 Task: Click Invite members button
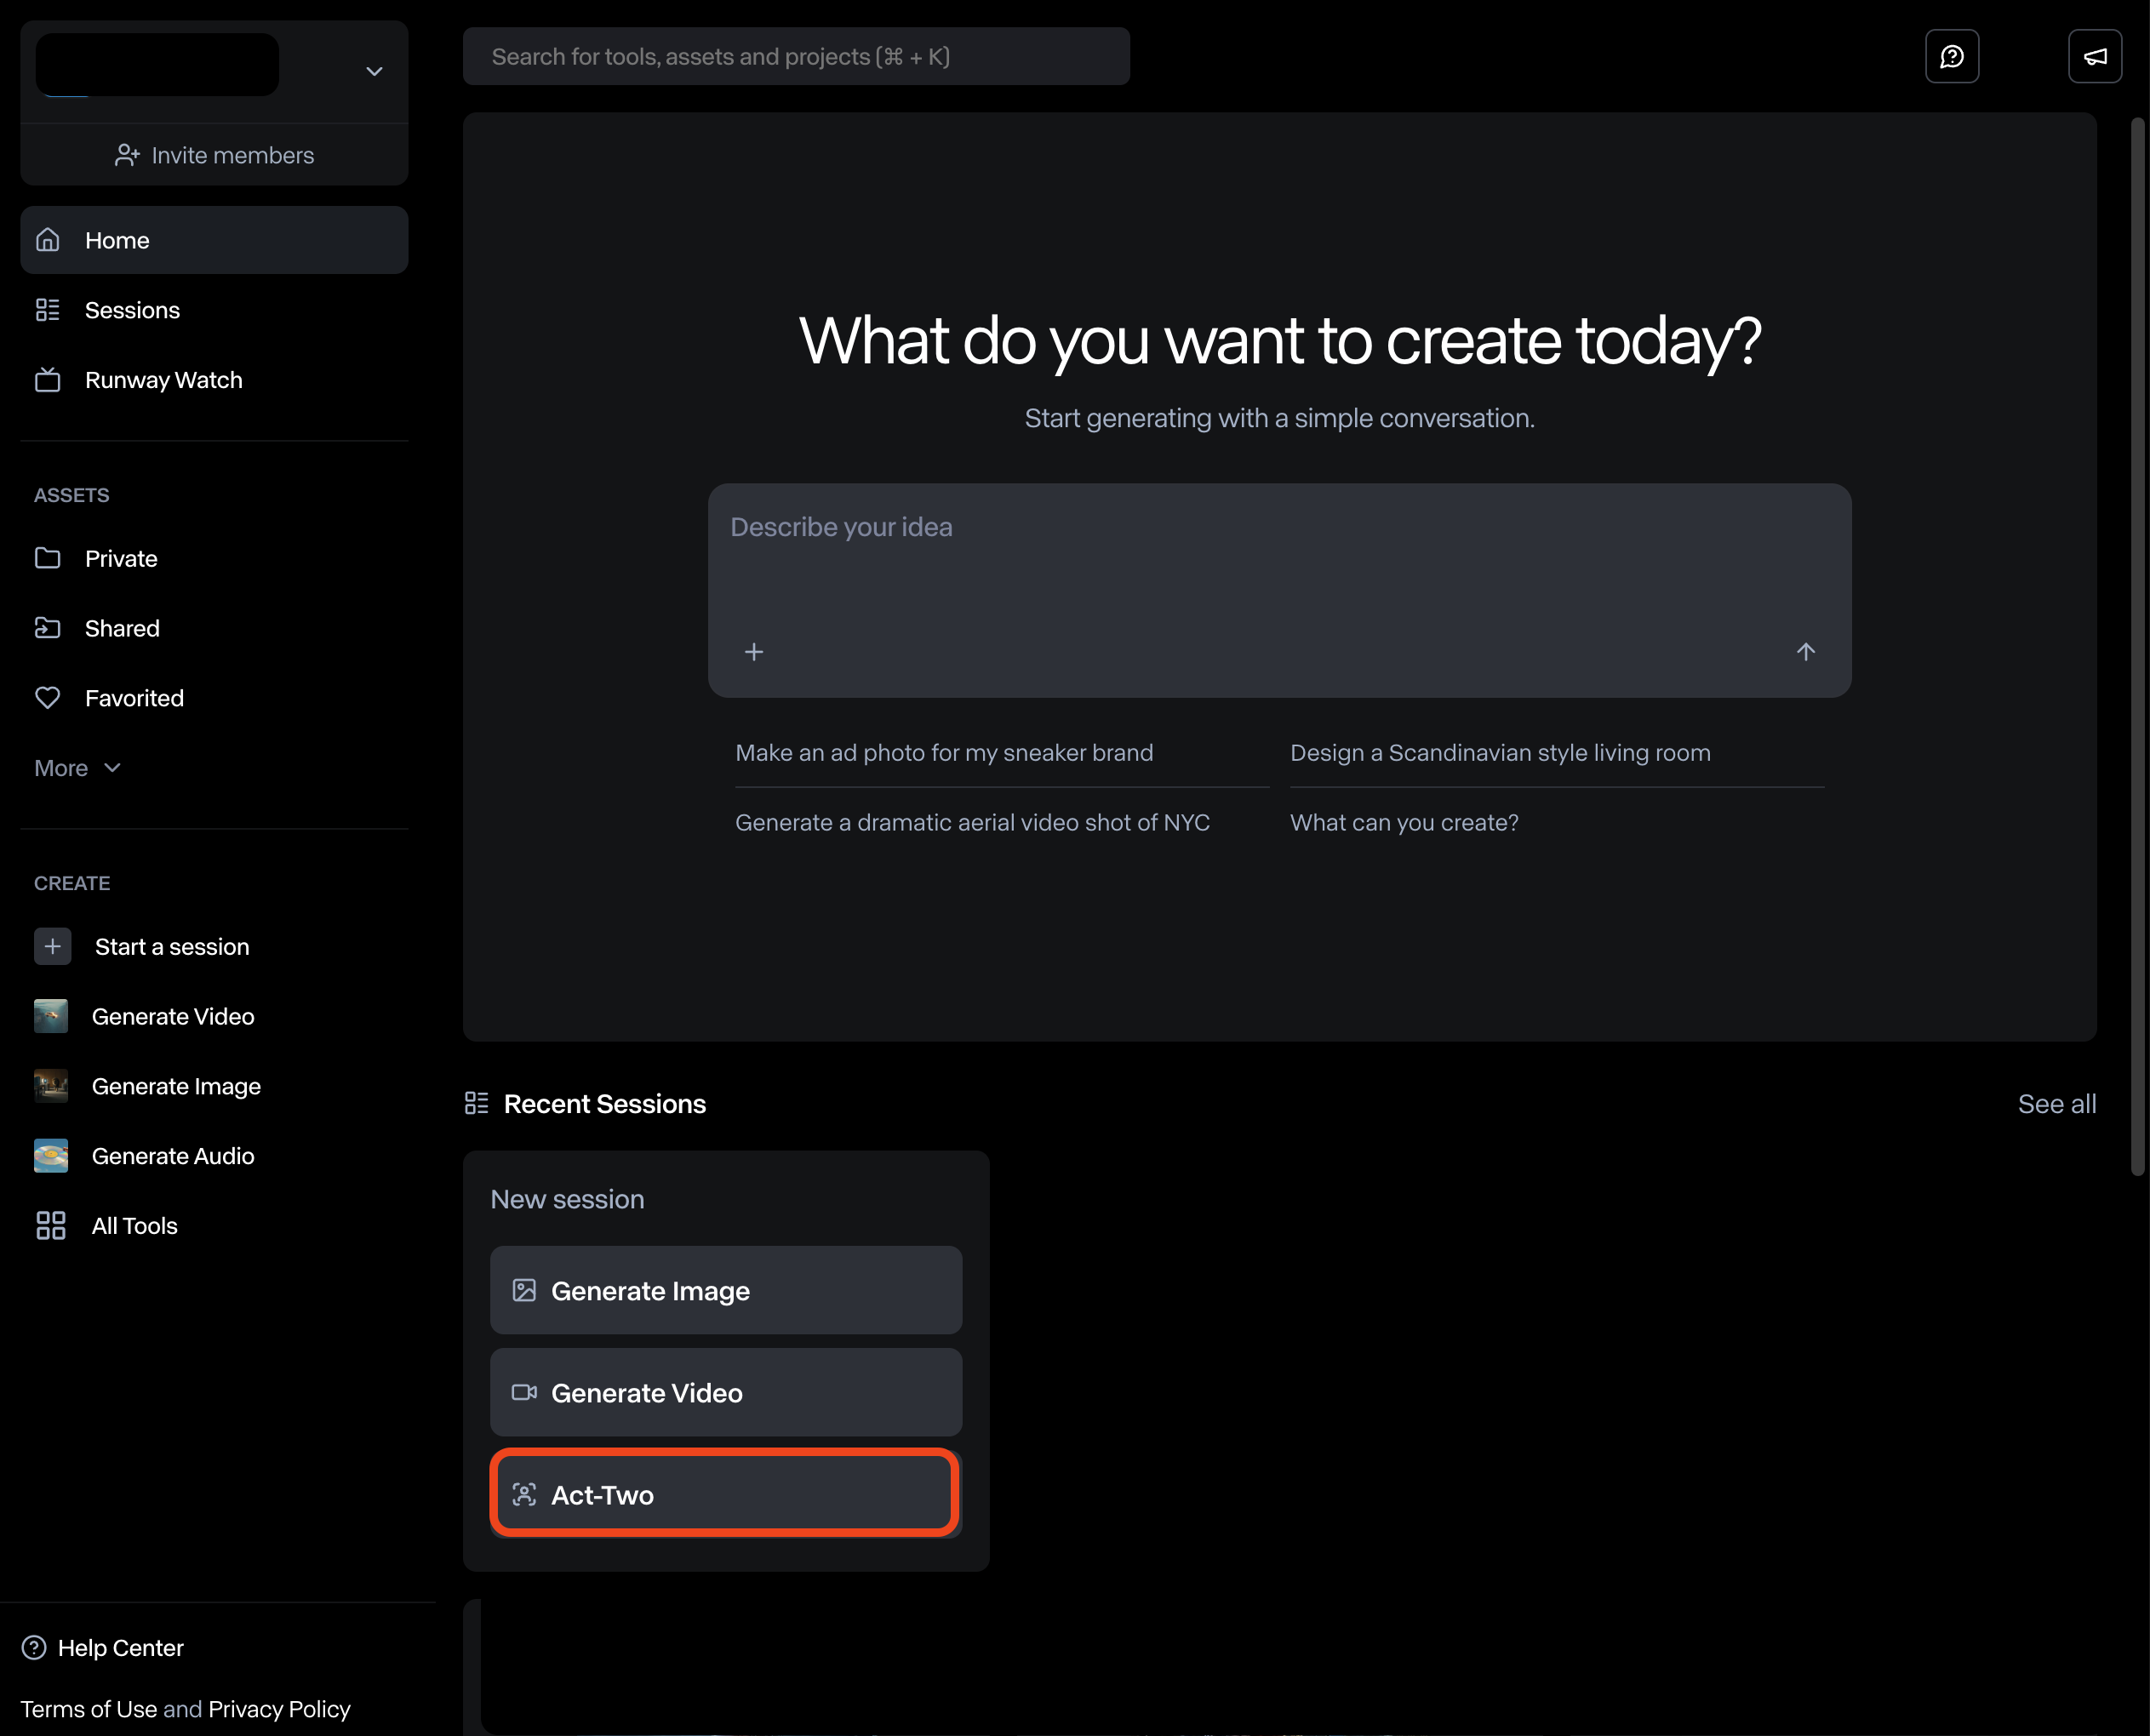[x=214, y=155]
